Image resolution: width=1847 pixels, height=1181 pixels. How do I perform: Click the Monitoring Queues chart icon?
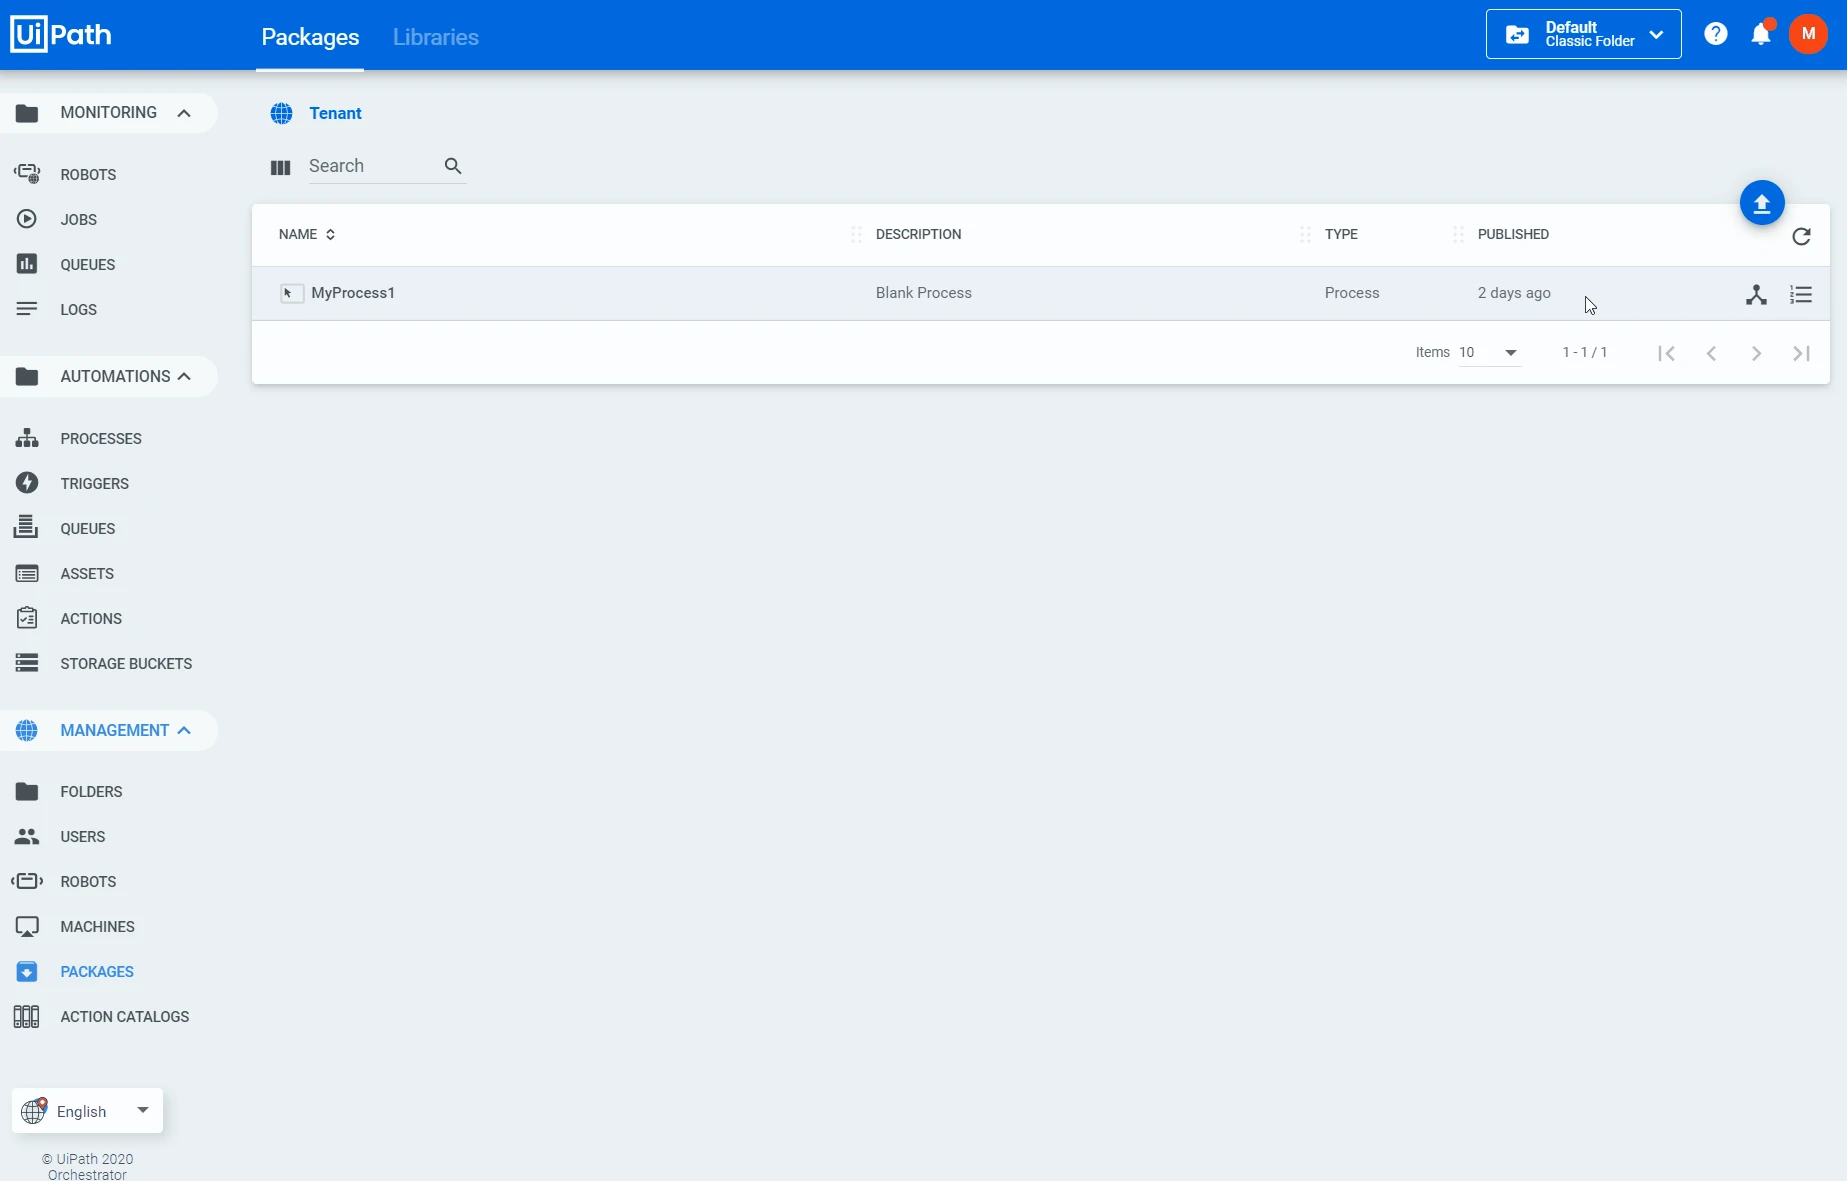(27, 264)
